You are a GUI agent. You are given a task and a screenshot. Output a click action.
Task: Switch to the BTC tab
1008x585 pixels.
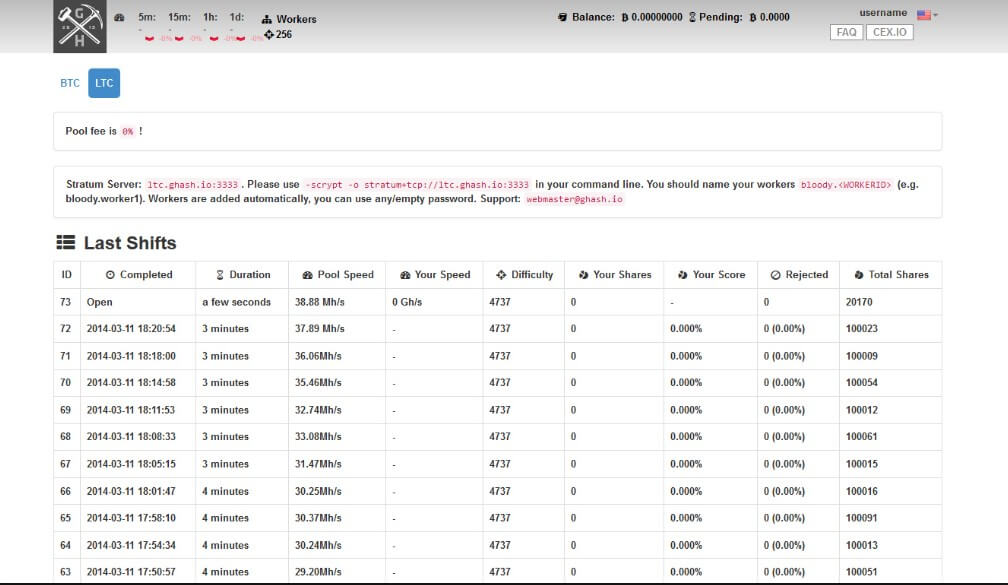70,83
